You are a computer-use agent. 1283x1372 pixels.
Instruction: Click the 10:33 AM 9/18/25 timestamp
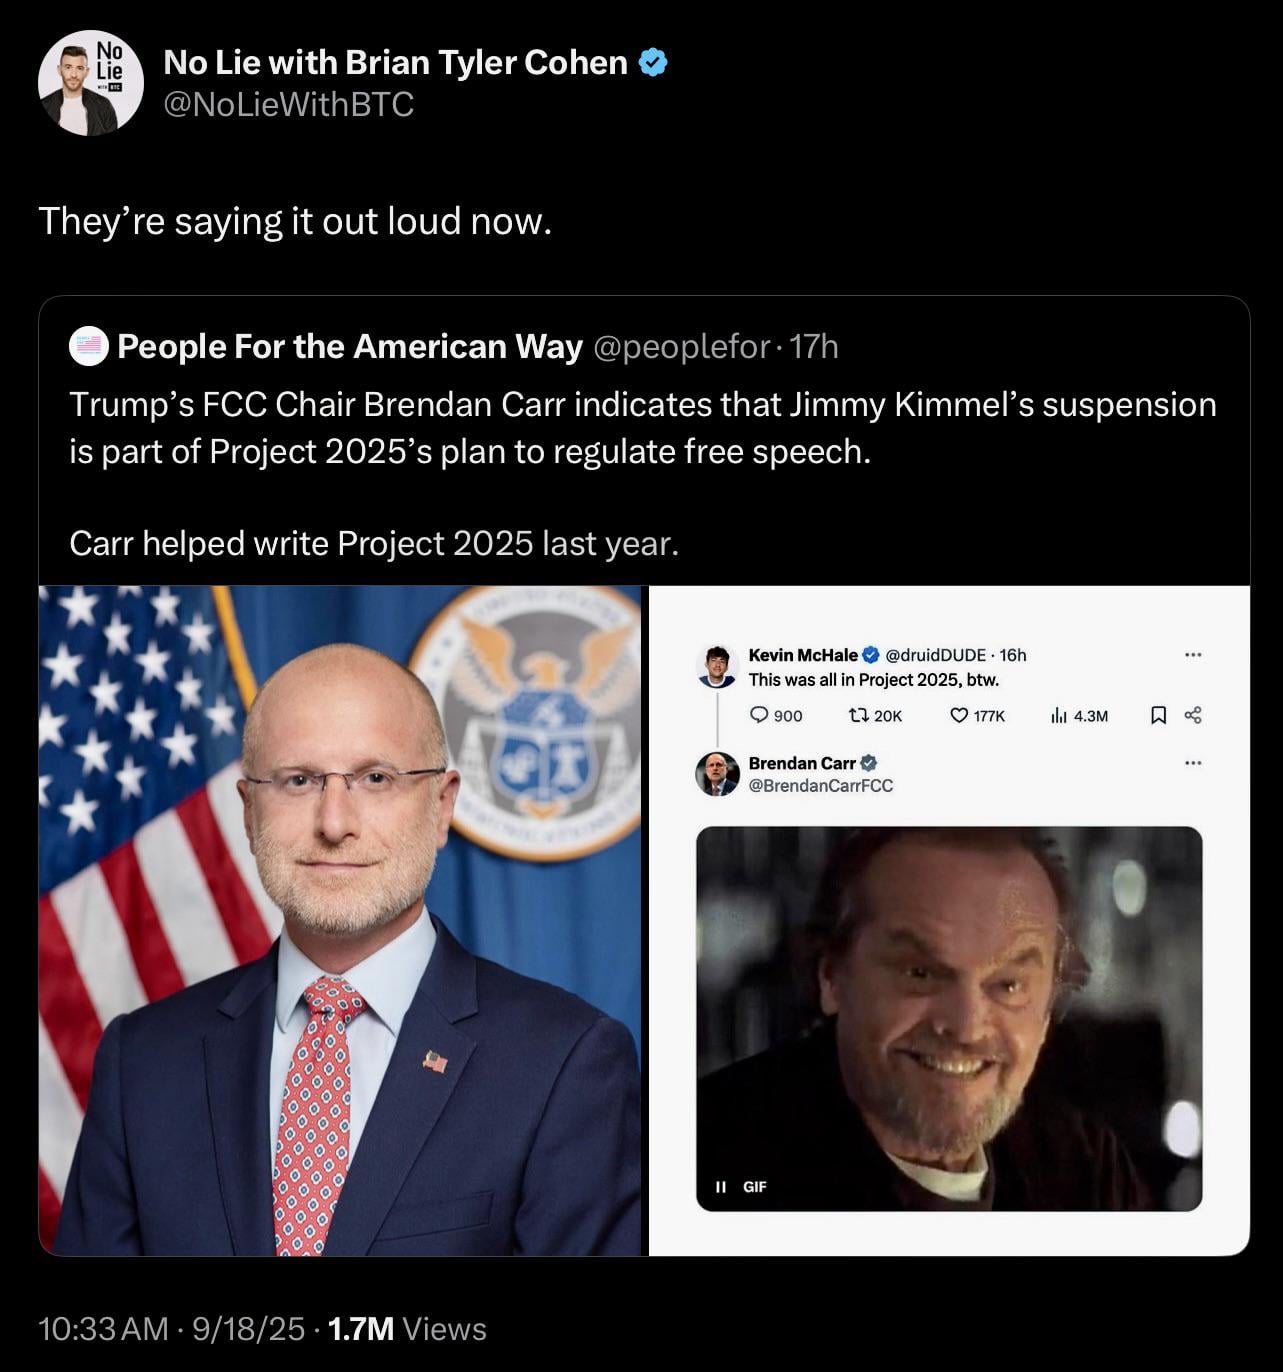point(171,1328)
